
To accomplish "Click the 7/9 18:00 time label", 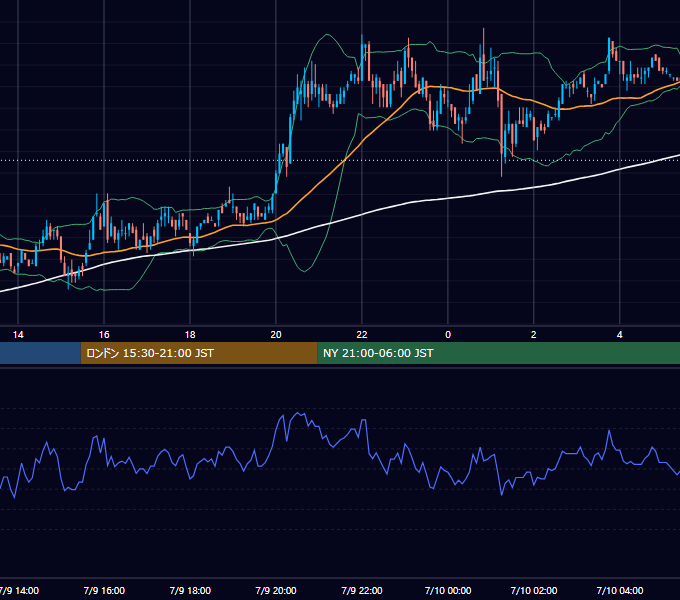I will 190,590.
